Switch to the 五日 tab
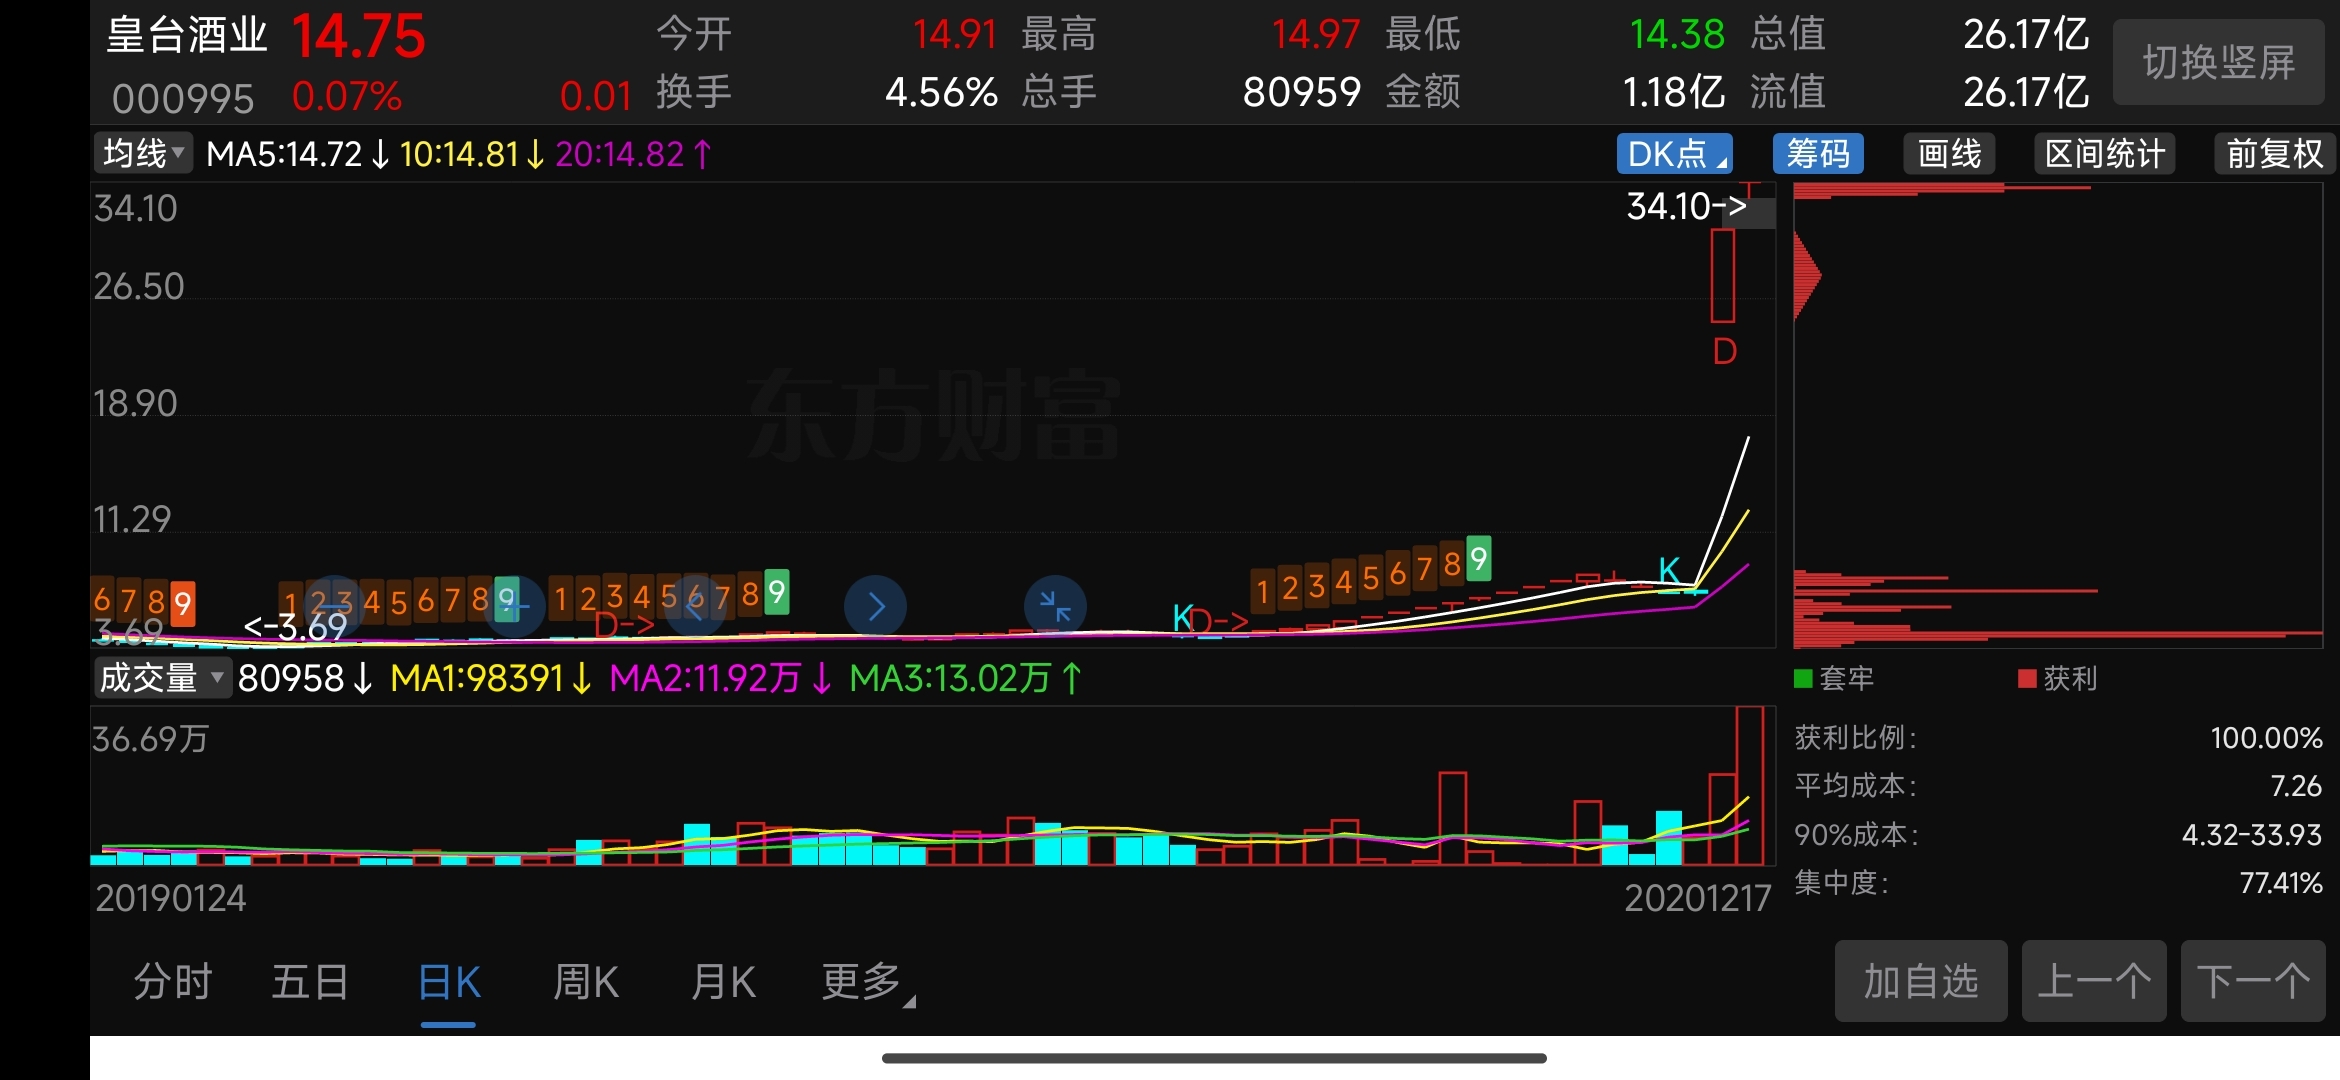This screenshot has height=1080, width=2340. pos(310,982)
